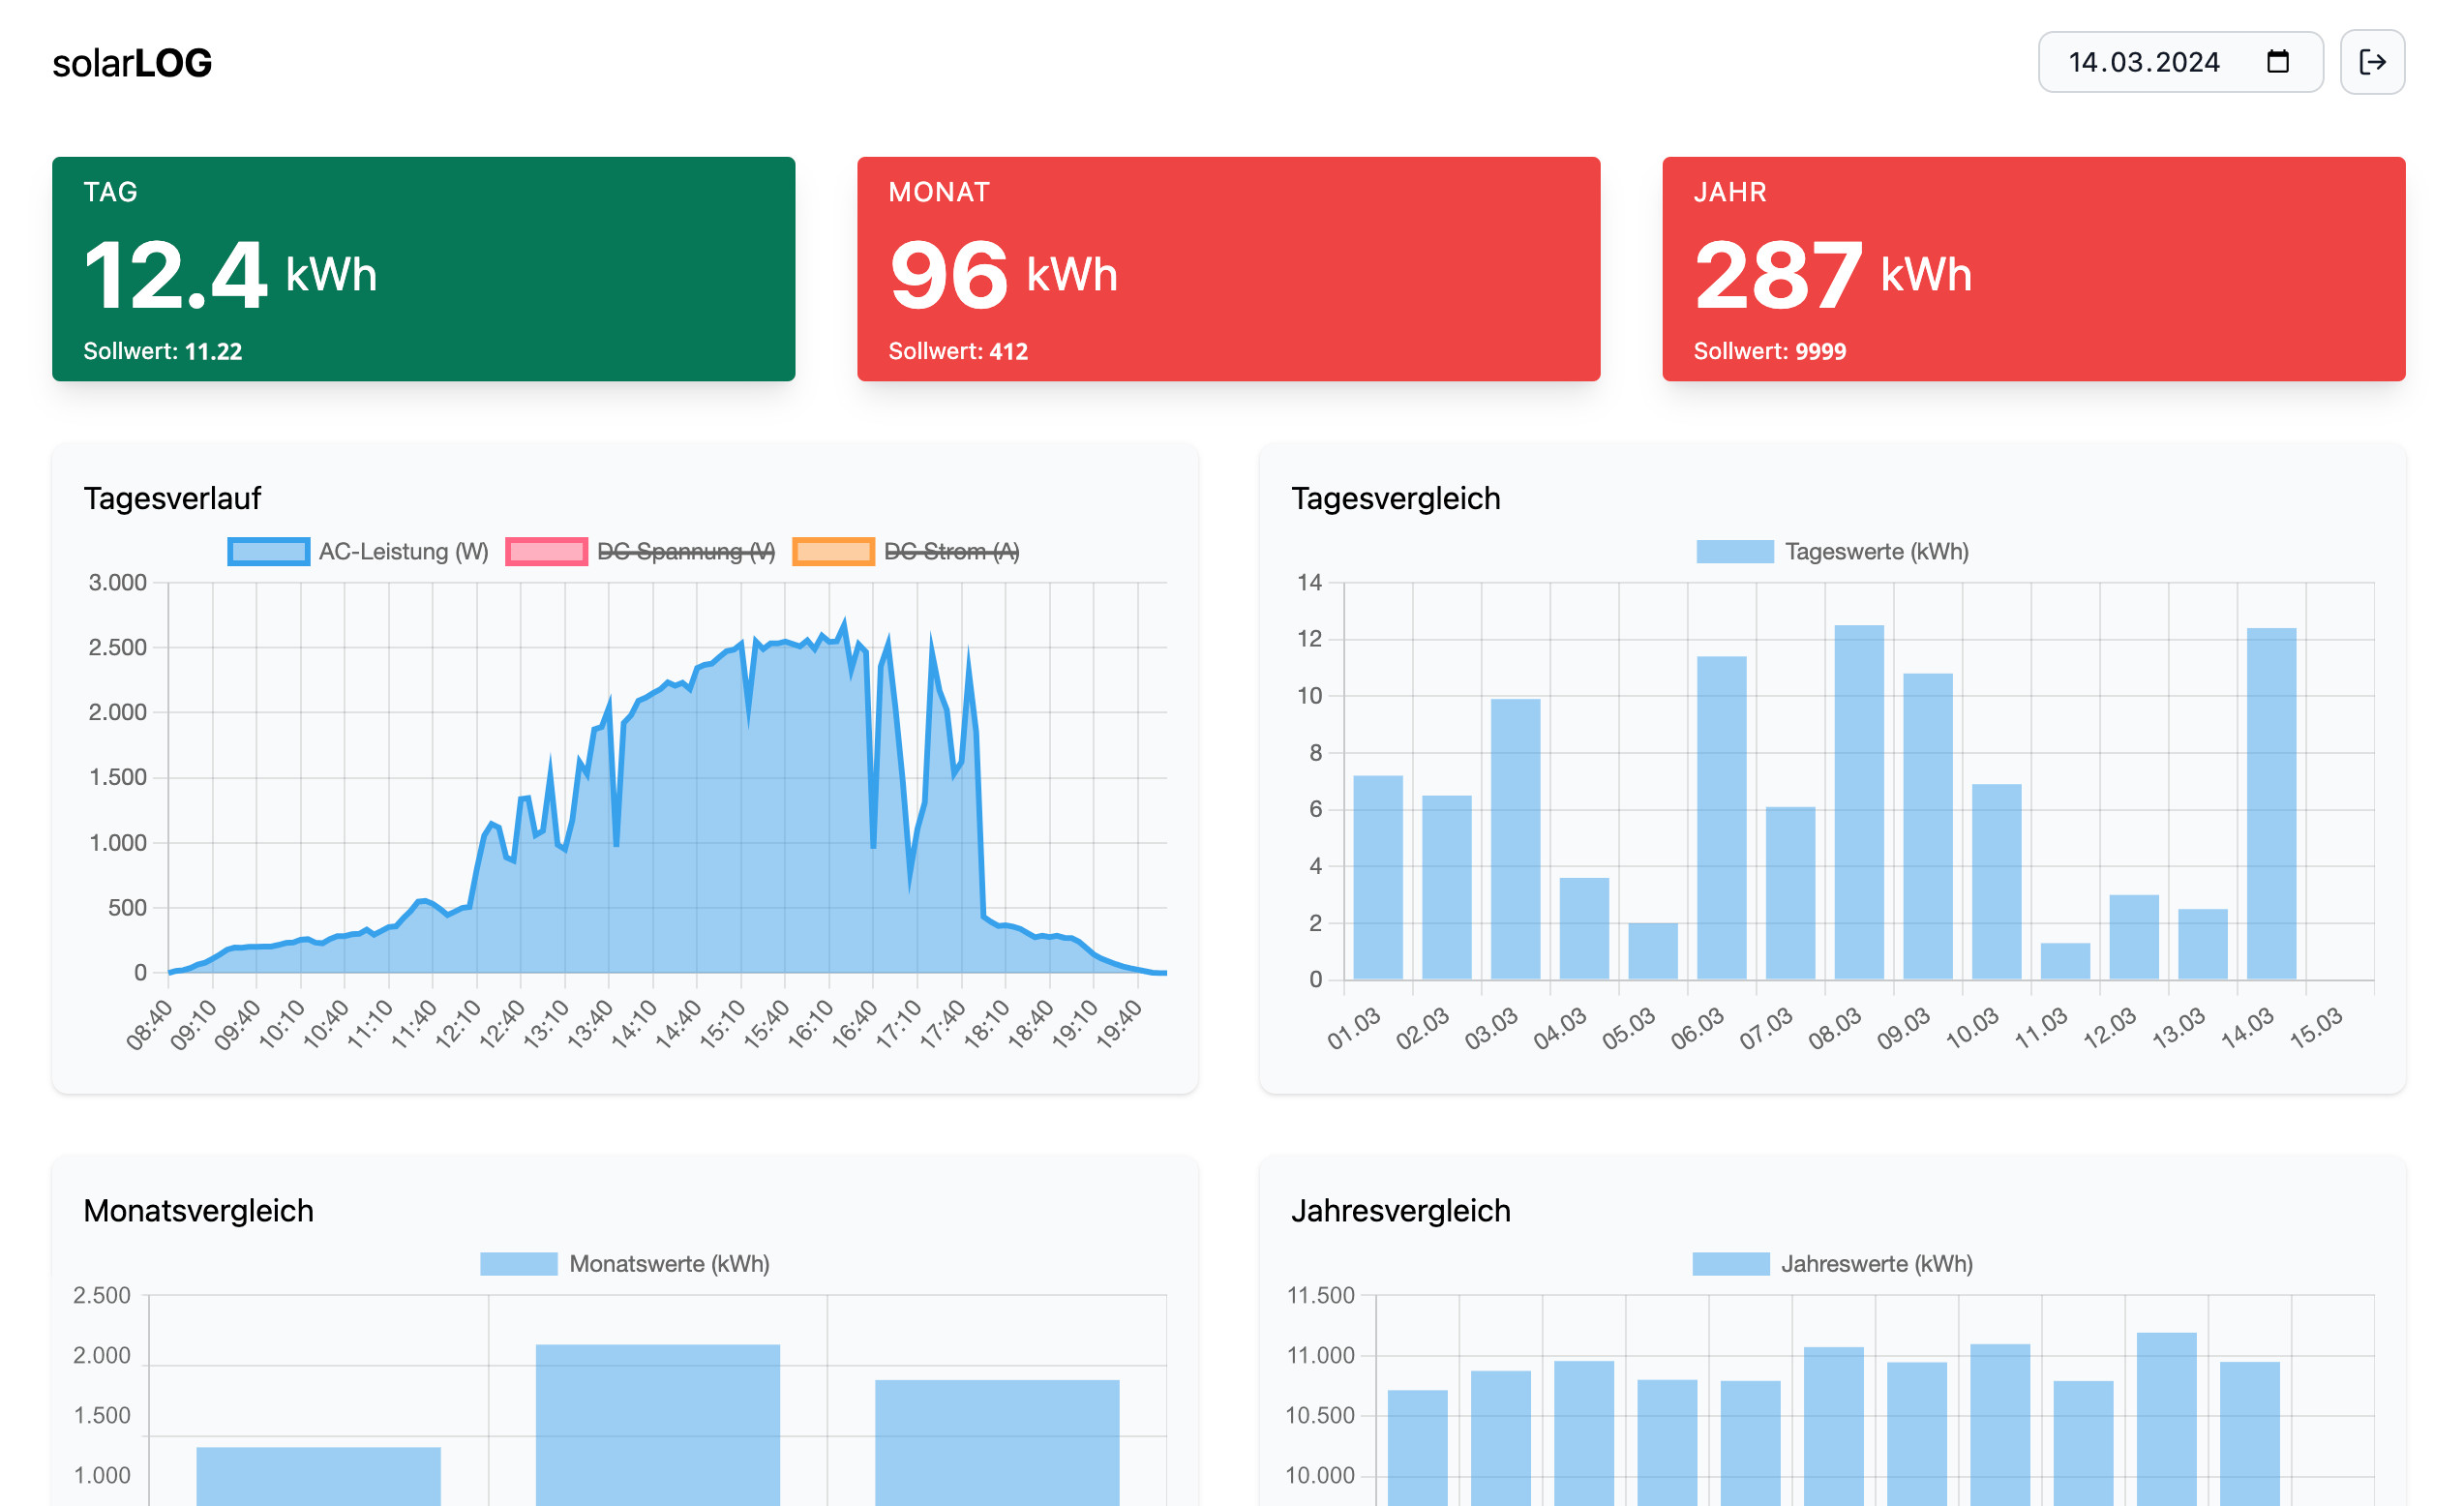Click the blue AC-Leistung color swatch

coord(268,551)
